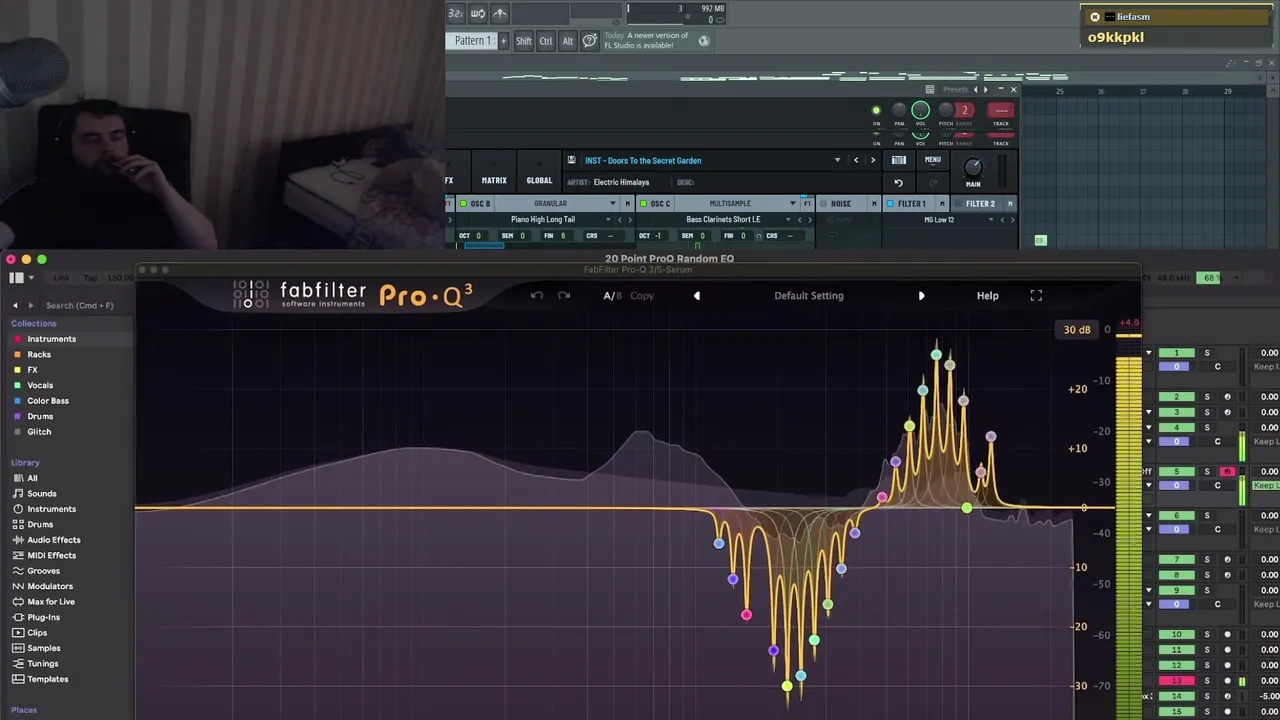Toggle Serum NOISE enable switch
This screenshot has width=1280, height=720.
coord(823,204)
